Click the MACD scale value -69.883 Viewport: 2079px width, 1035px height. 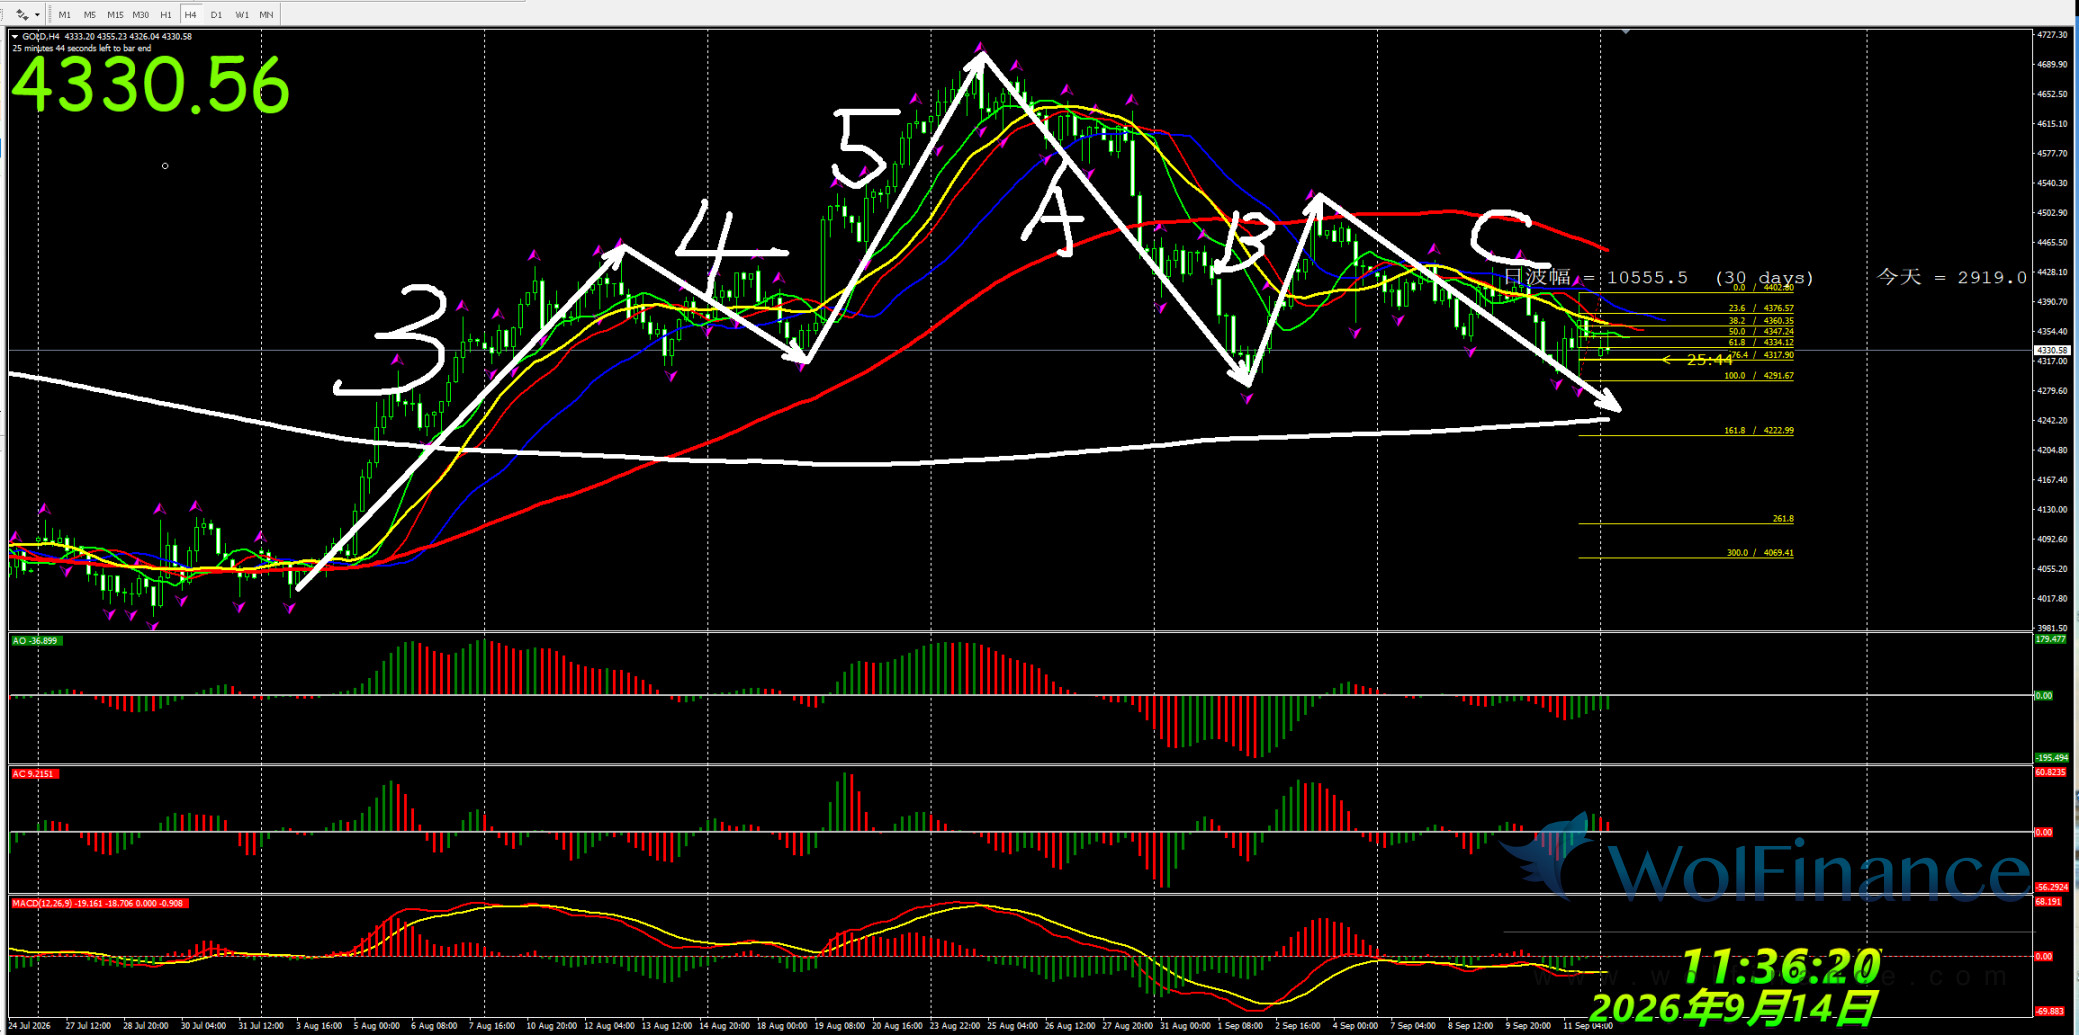2050,1012
